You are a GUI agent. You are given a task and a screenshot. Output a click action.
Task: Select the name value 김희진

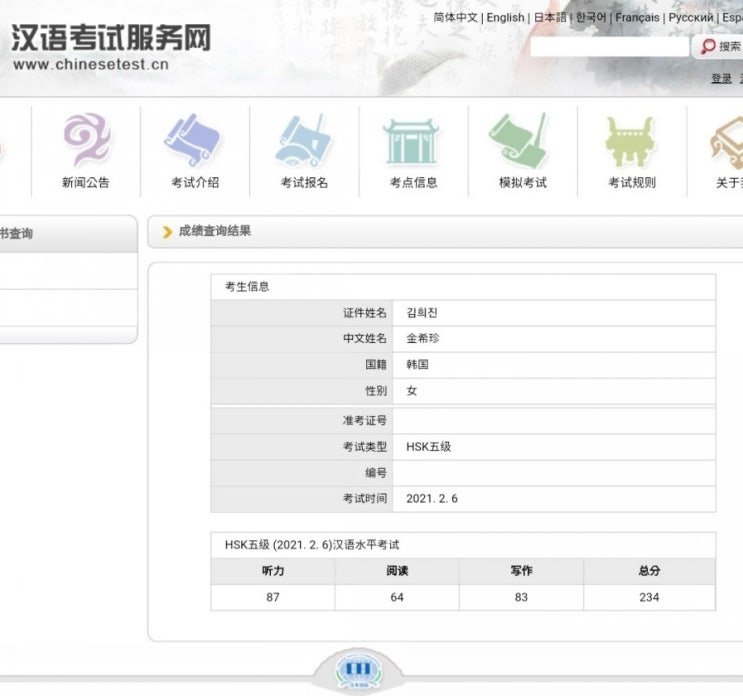pos(422,313)
